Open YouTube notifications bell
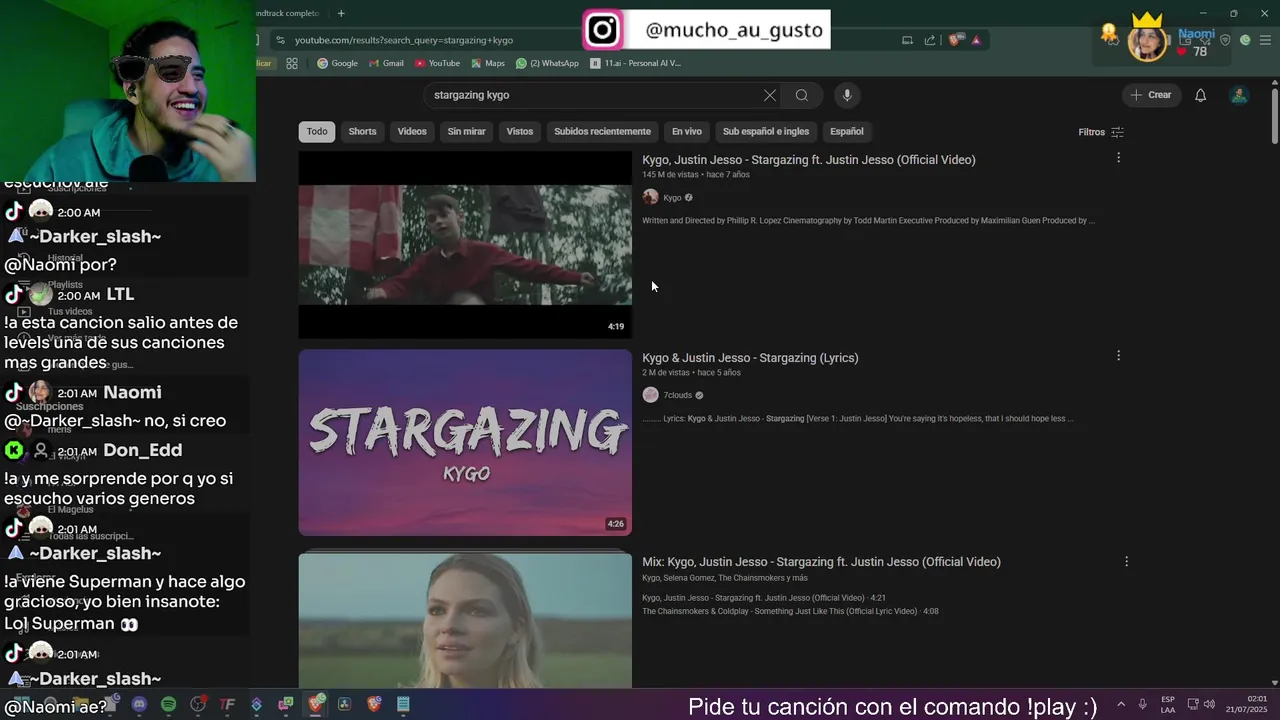 [1201, 95]
